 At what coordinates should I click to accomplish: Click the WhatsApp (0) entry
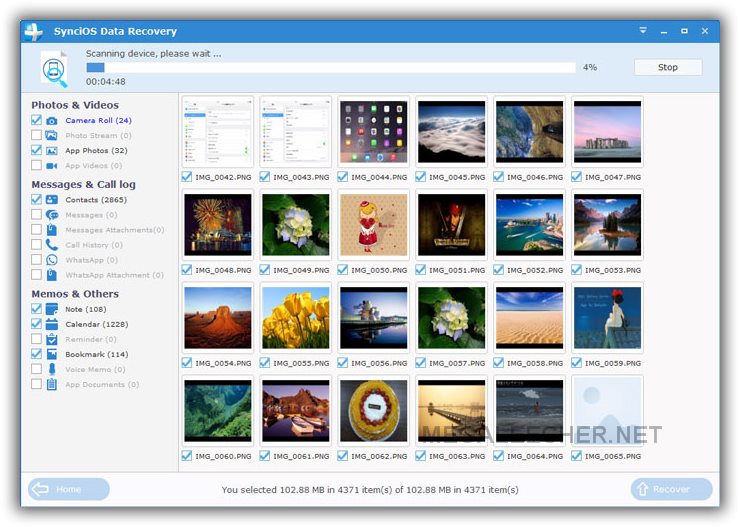coord(92,260)
